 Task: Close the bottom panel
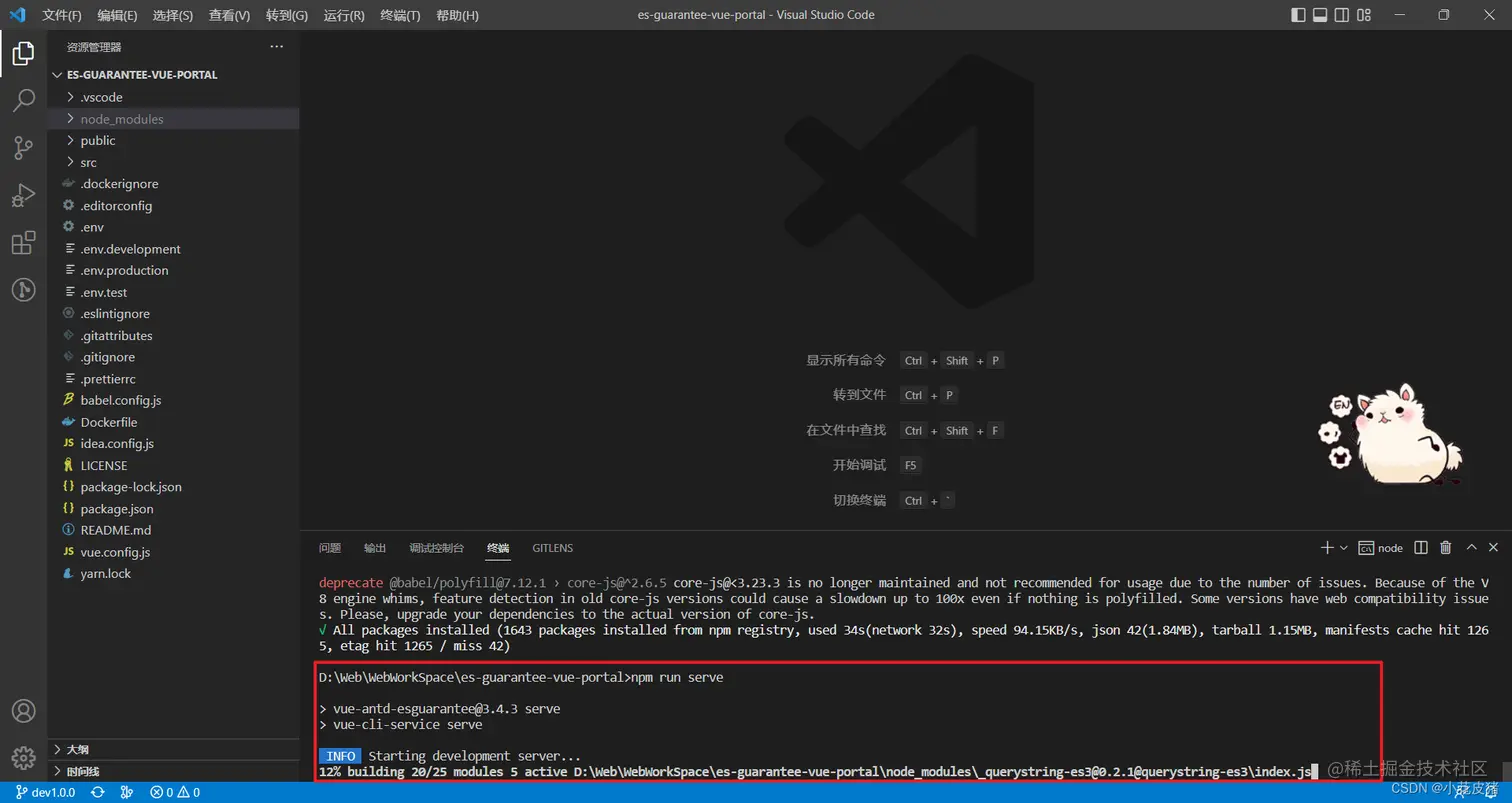tap(1493, 548)
